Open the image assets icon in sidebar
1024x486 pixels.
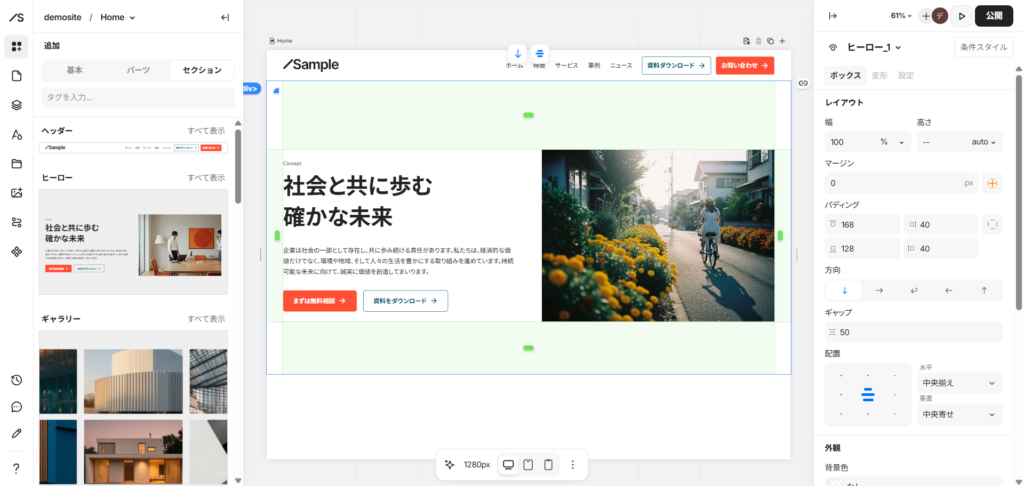pyautogui.click(x=16, y=193)
